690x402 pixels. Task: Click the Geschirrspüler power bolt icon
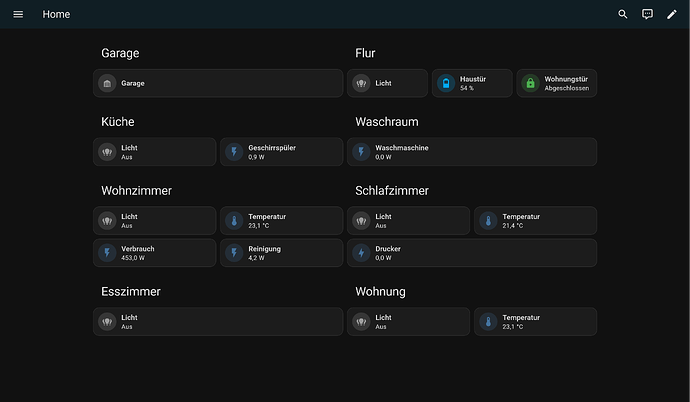pos(234,152)
